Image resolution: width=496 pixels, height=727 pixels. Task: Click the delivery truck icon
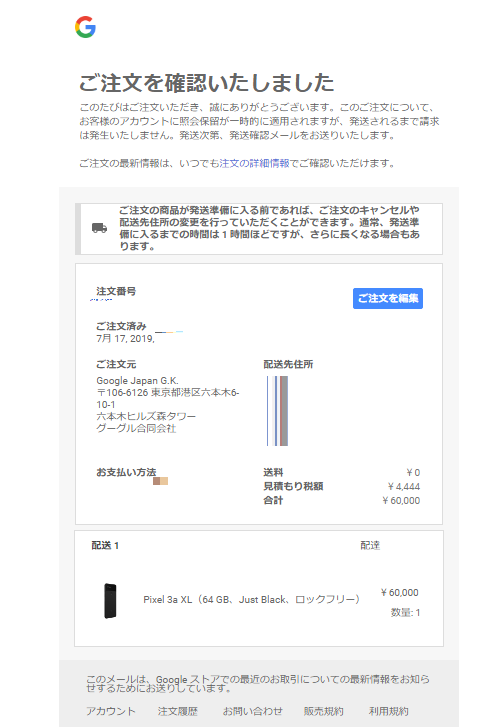click(x=99, y=228)
